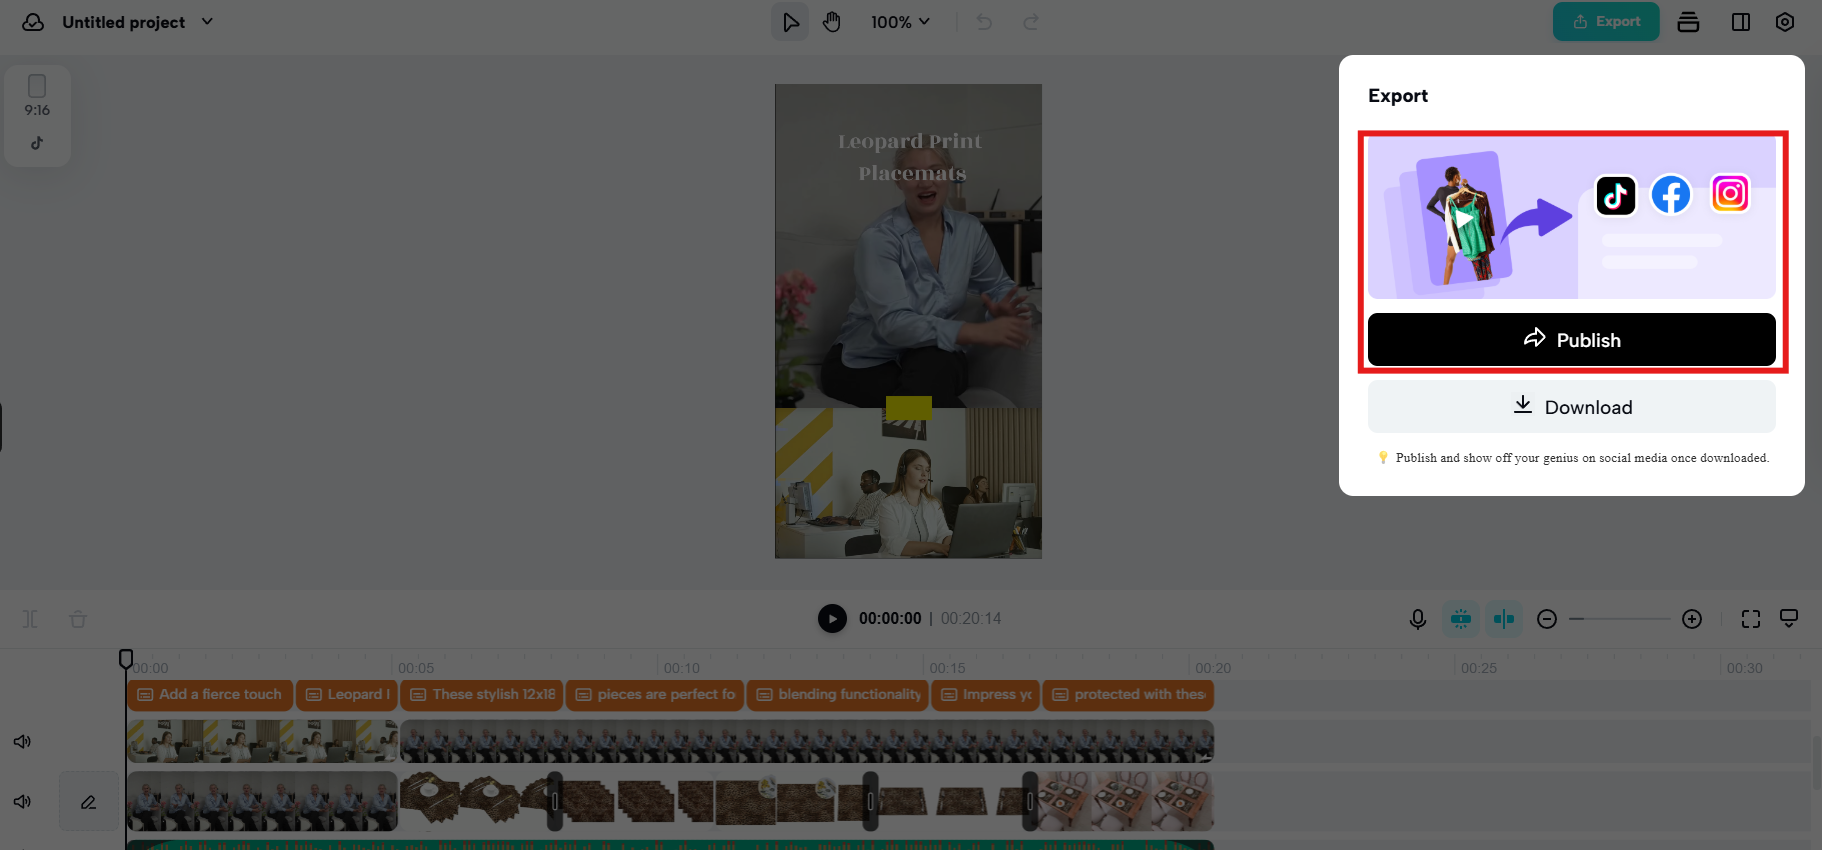The width and height of the screenshot is (1822, 850).
Task: Toggle the preview axis align button
Action: coord(1504,619)
